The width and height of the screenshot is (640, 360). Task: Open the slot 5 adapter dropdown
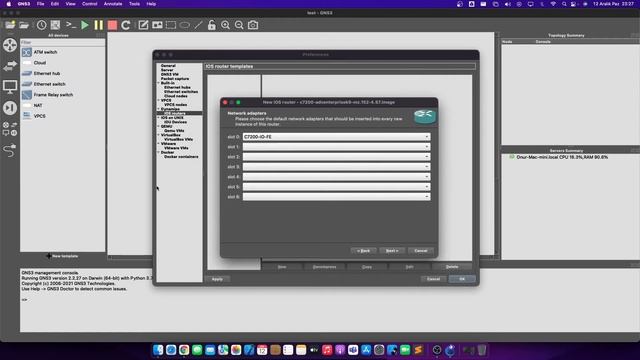[x=336, y=187]
